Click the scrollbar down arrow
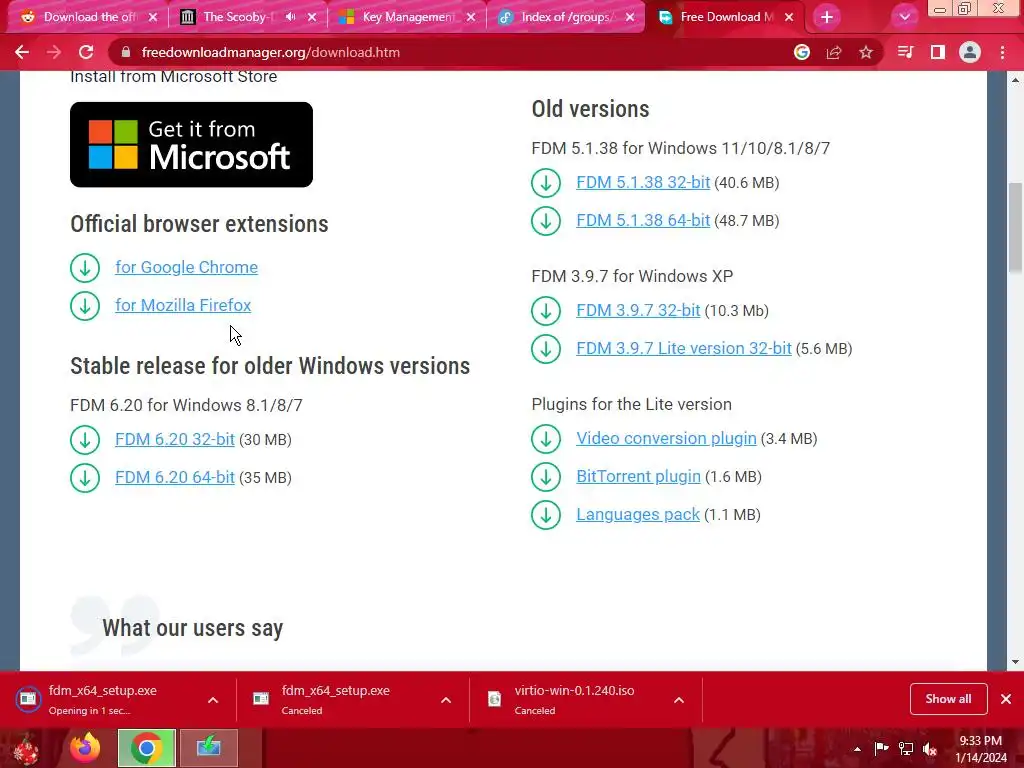This screenshot has width=1024, height=768. coord(1015,662)
